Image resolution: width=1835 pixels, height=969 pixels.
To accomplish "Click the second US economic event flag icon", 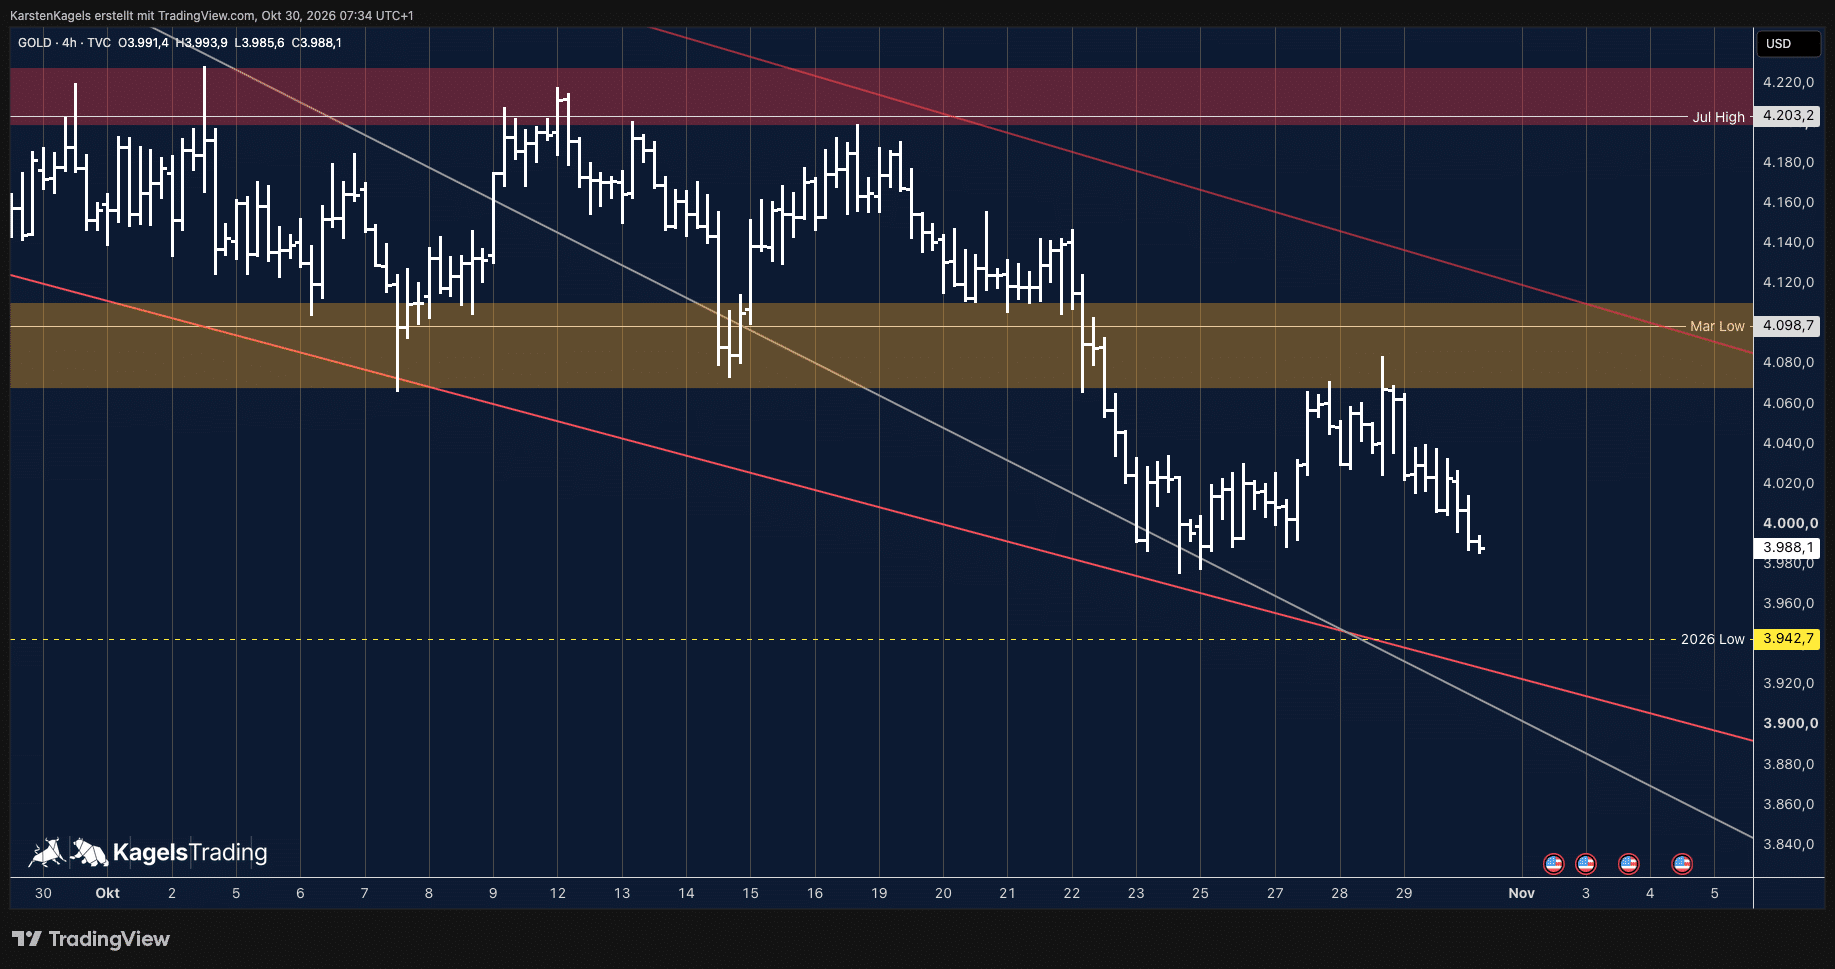I will [1585, 864].
